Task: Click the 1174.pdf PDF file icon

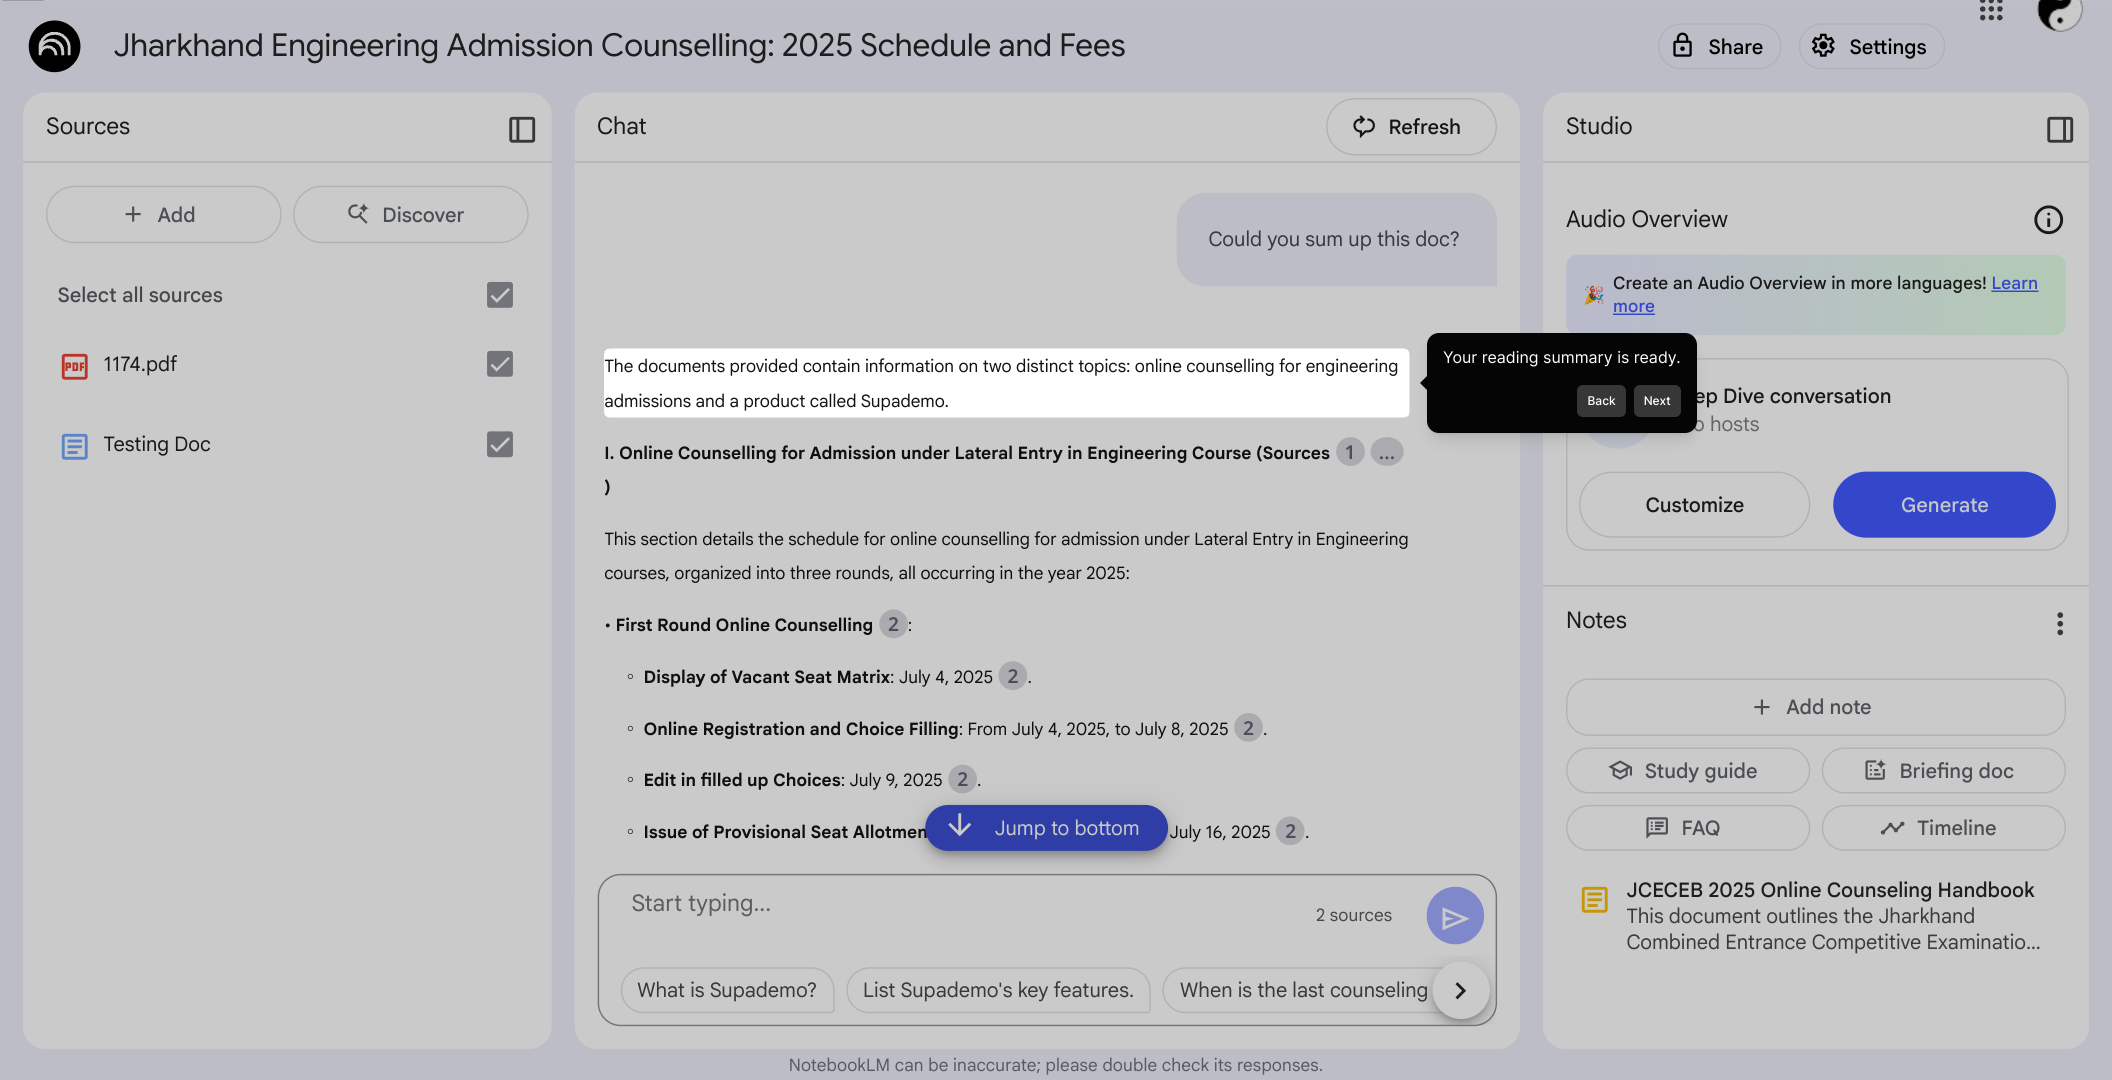Action: (x=75, y=366)
